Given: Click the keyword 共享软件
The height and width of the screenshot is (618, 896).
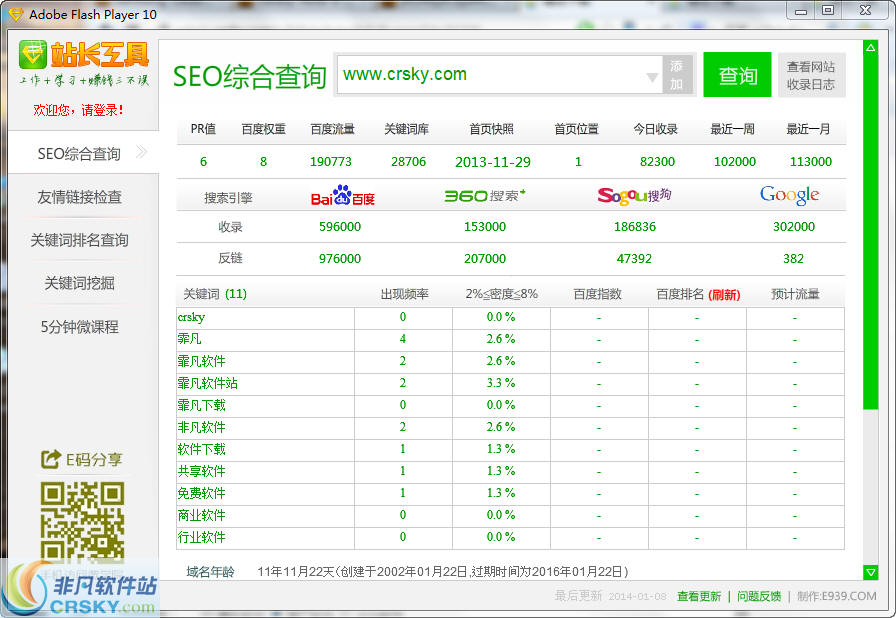Looking at the screenshot, I should (201, 471).
